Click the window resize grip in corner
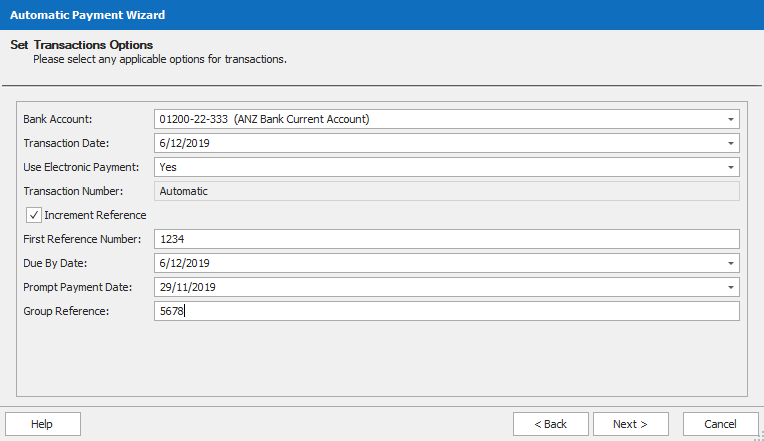This screenshot has height=441, width=764. coord(757,434)
